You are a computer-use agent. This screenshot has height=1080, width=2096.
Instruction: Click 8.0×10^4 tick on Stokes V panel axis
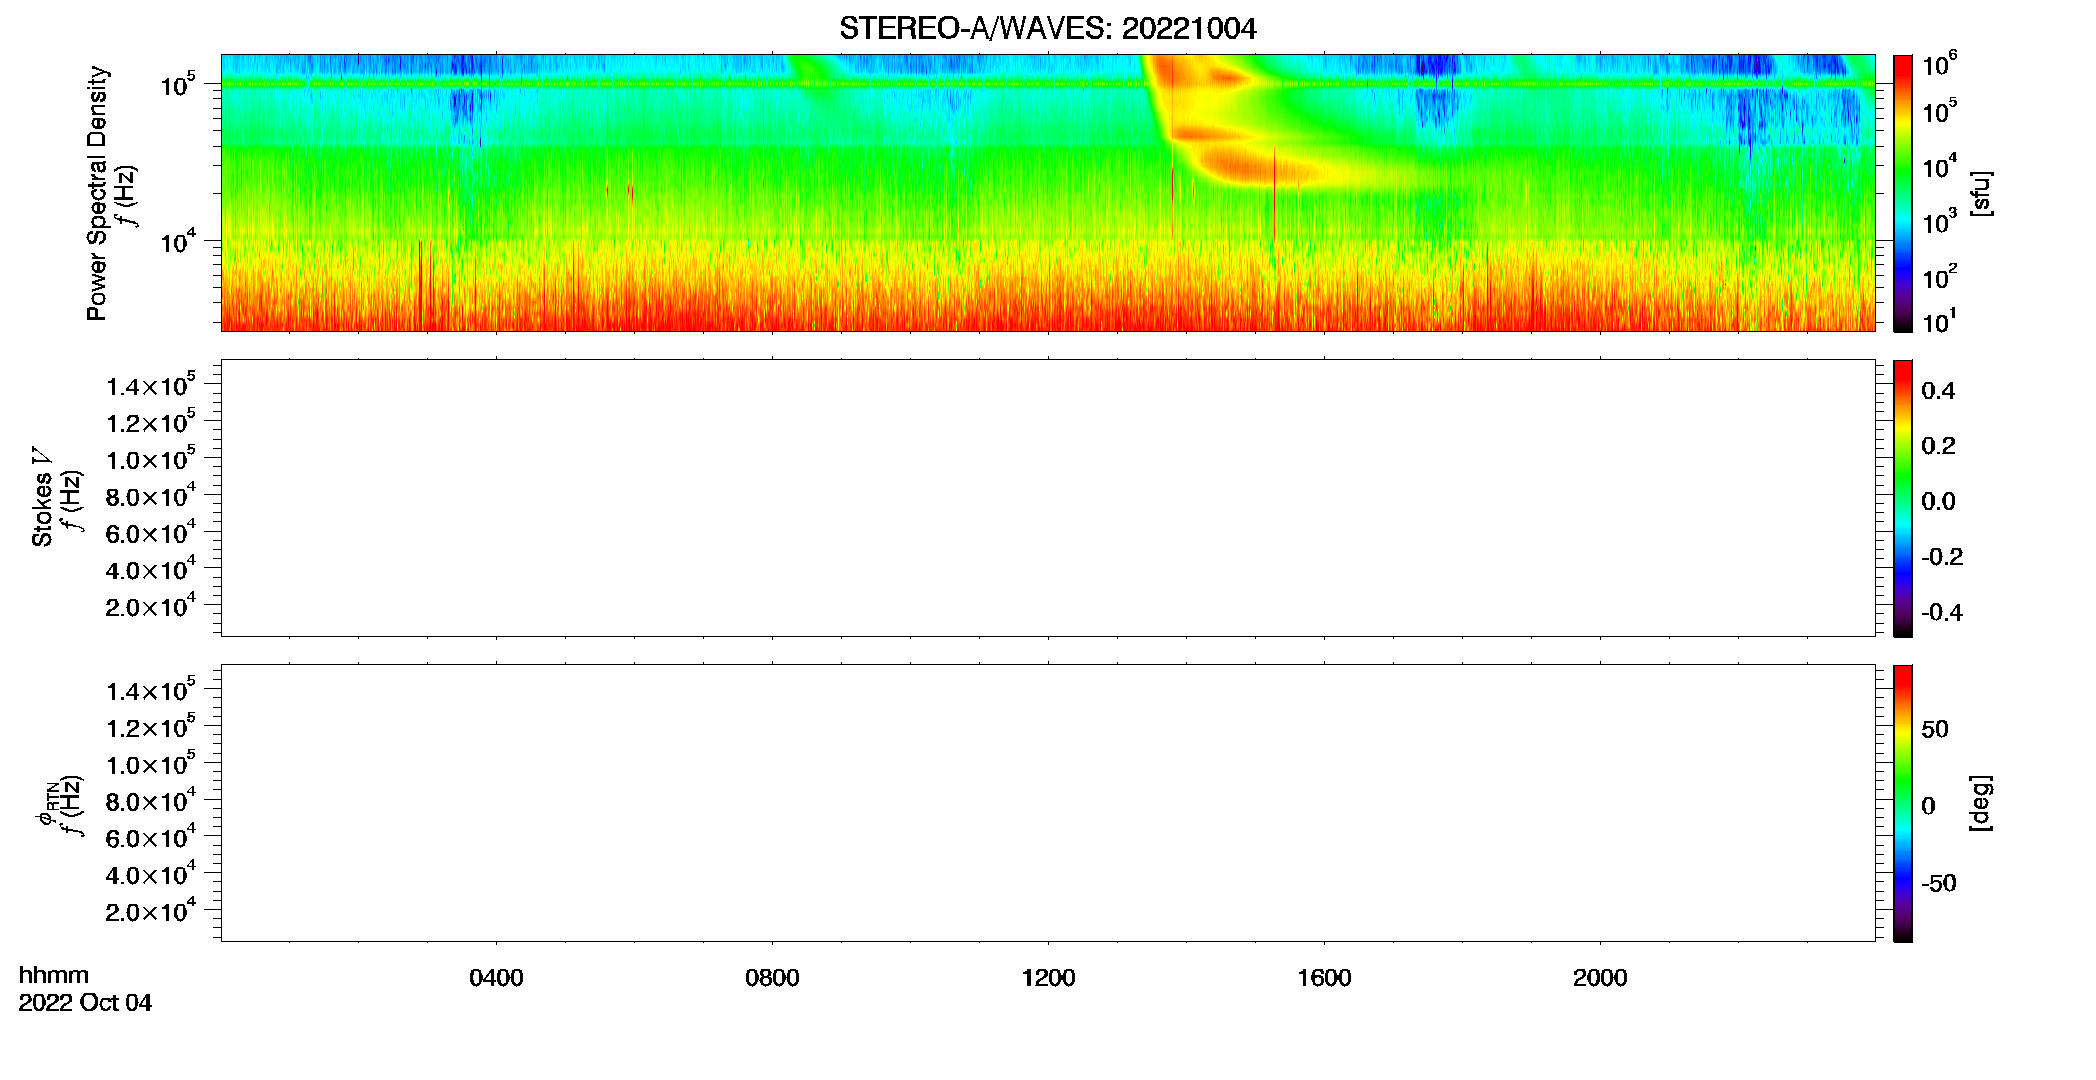pos(151,495)
